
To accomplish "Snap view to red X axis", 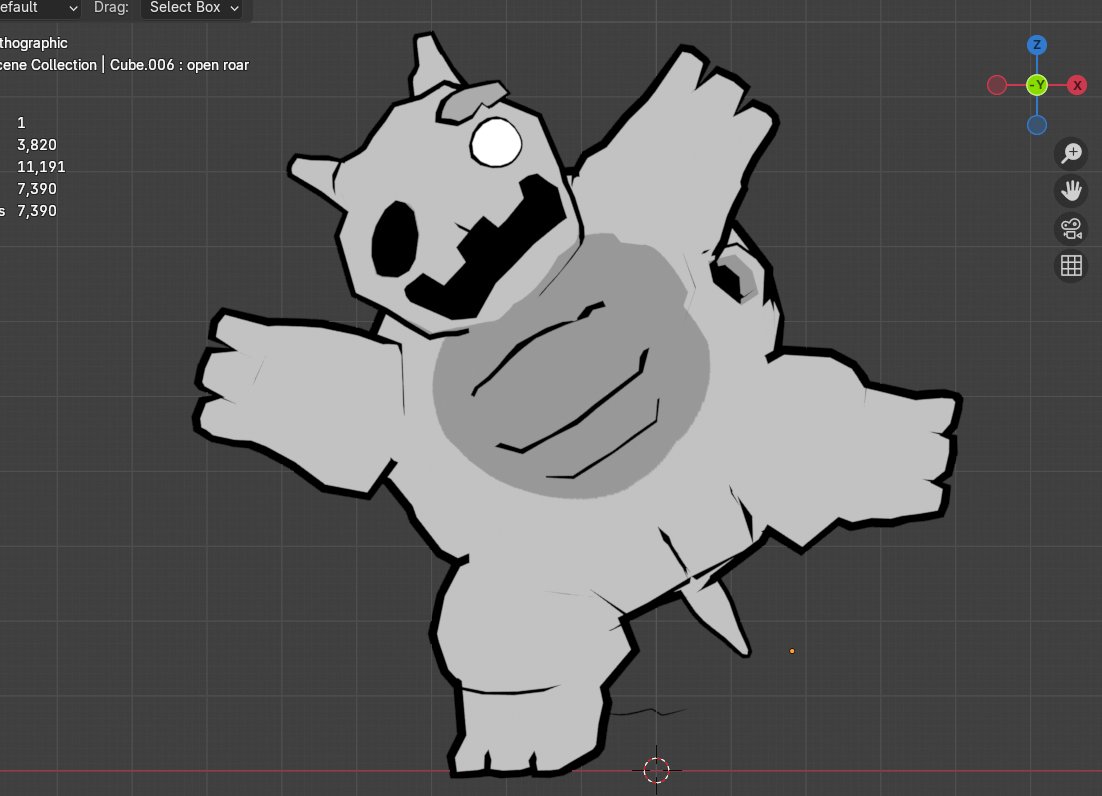I will point(1077,86).
